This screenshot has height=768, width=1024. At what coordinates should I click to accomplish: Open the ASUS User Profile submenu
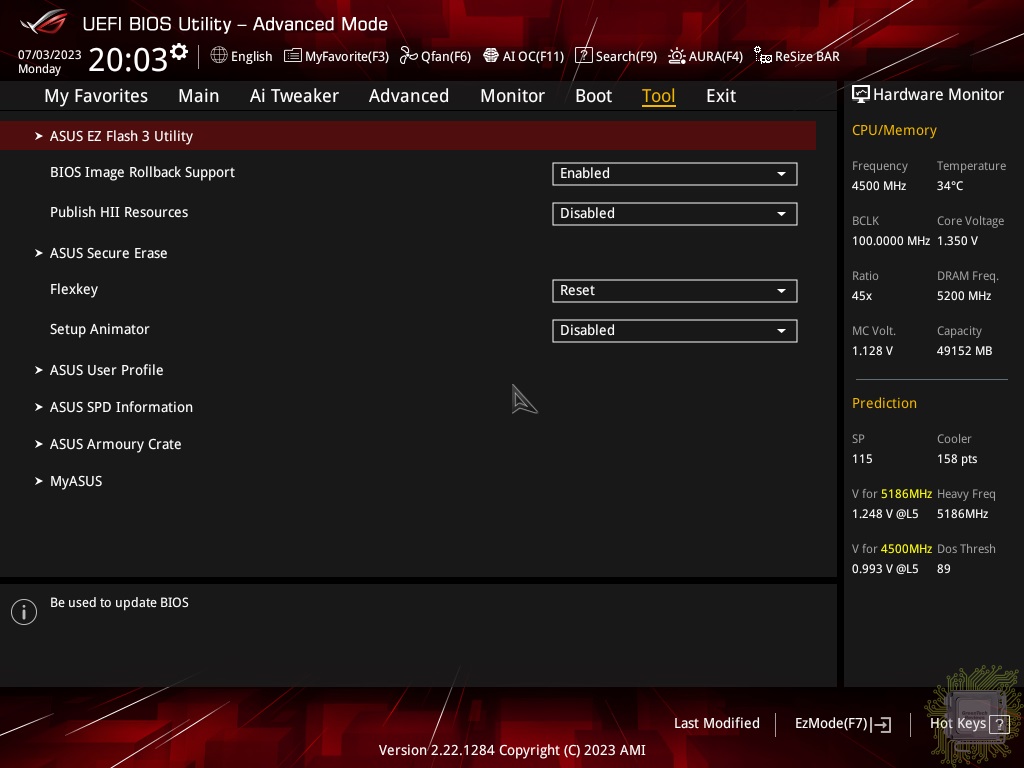coord(106,370)
